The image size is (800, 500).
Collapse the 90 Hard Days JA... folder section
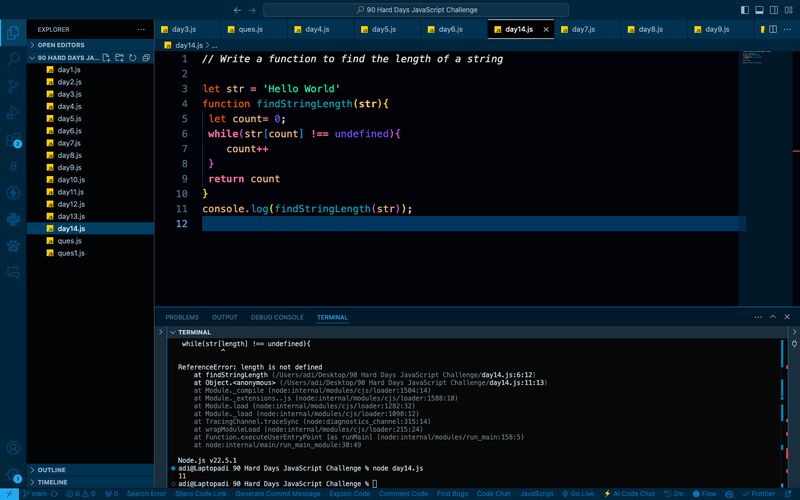[64, 58]
